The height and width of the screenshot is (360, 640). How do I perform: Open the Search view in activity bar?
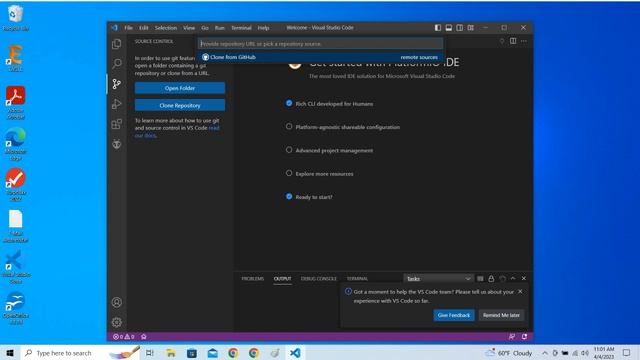(x=117, y=64)
